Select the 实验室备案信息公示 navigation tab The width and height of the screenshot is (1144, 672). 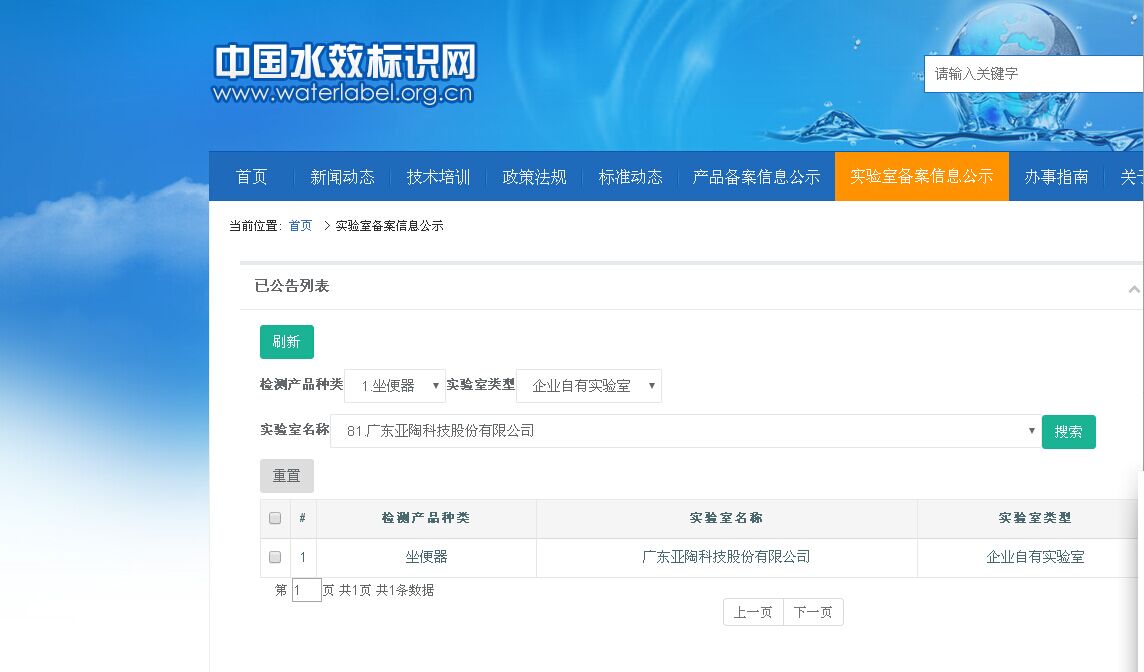pyautogui.click(x=921, y=176)
